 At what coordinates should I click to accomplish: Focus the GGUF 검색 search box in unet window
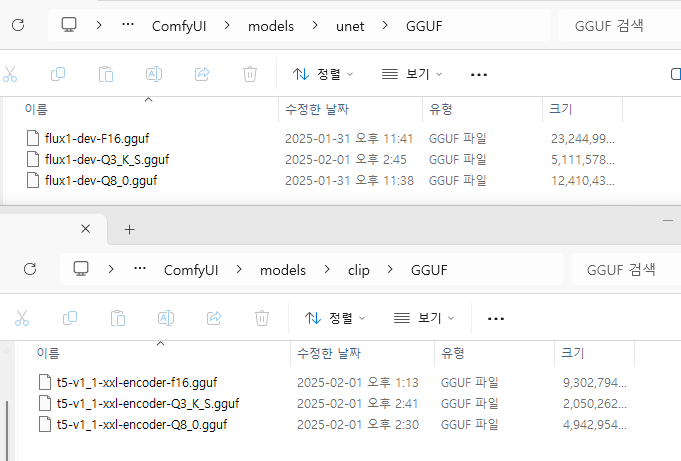click(620, 26)
